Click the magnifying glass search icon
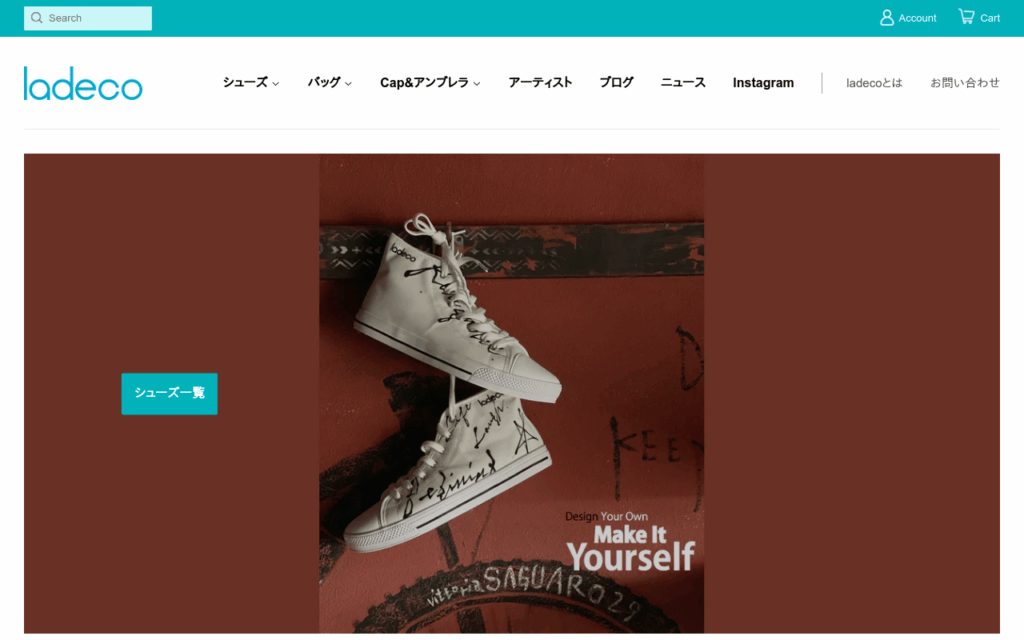Viewport: 1024px width, 640px height. pos(37,18)
